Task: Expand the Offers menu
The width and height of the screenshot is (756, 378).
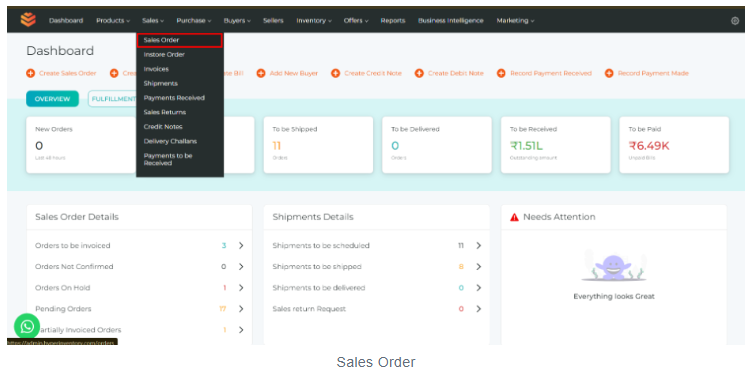Action: [x=356, y=21]
